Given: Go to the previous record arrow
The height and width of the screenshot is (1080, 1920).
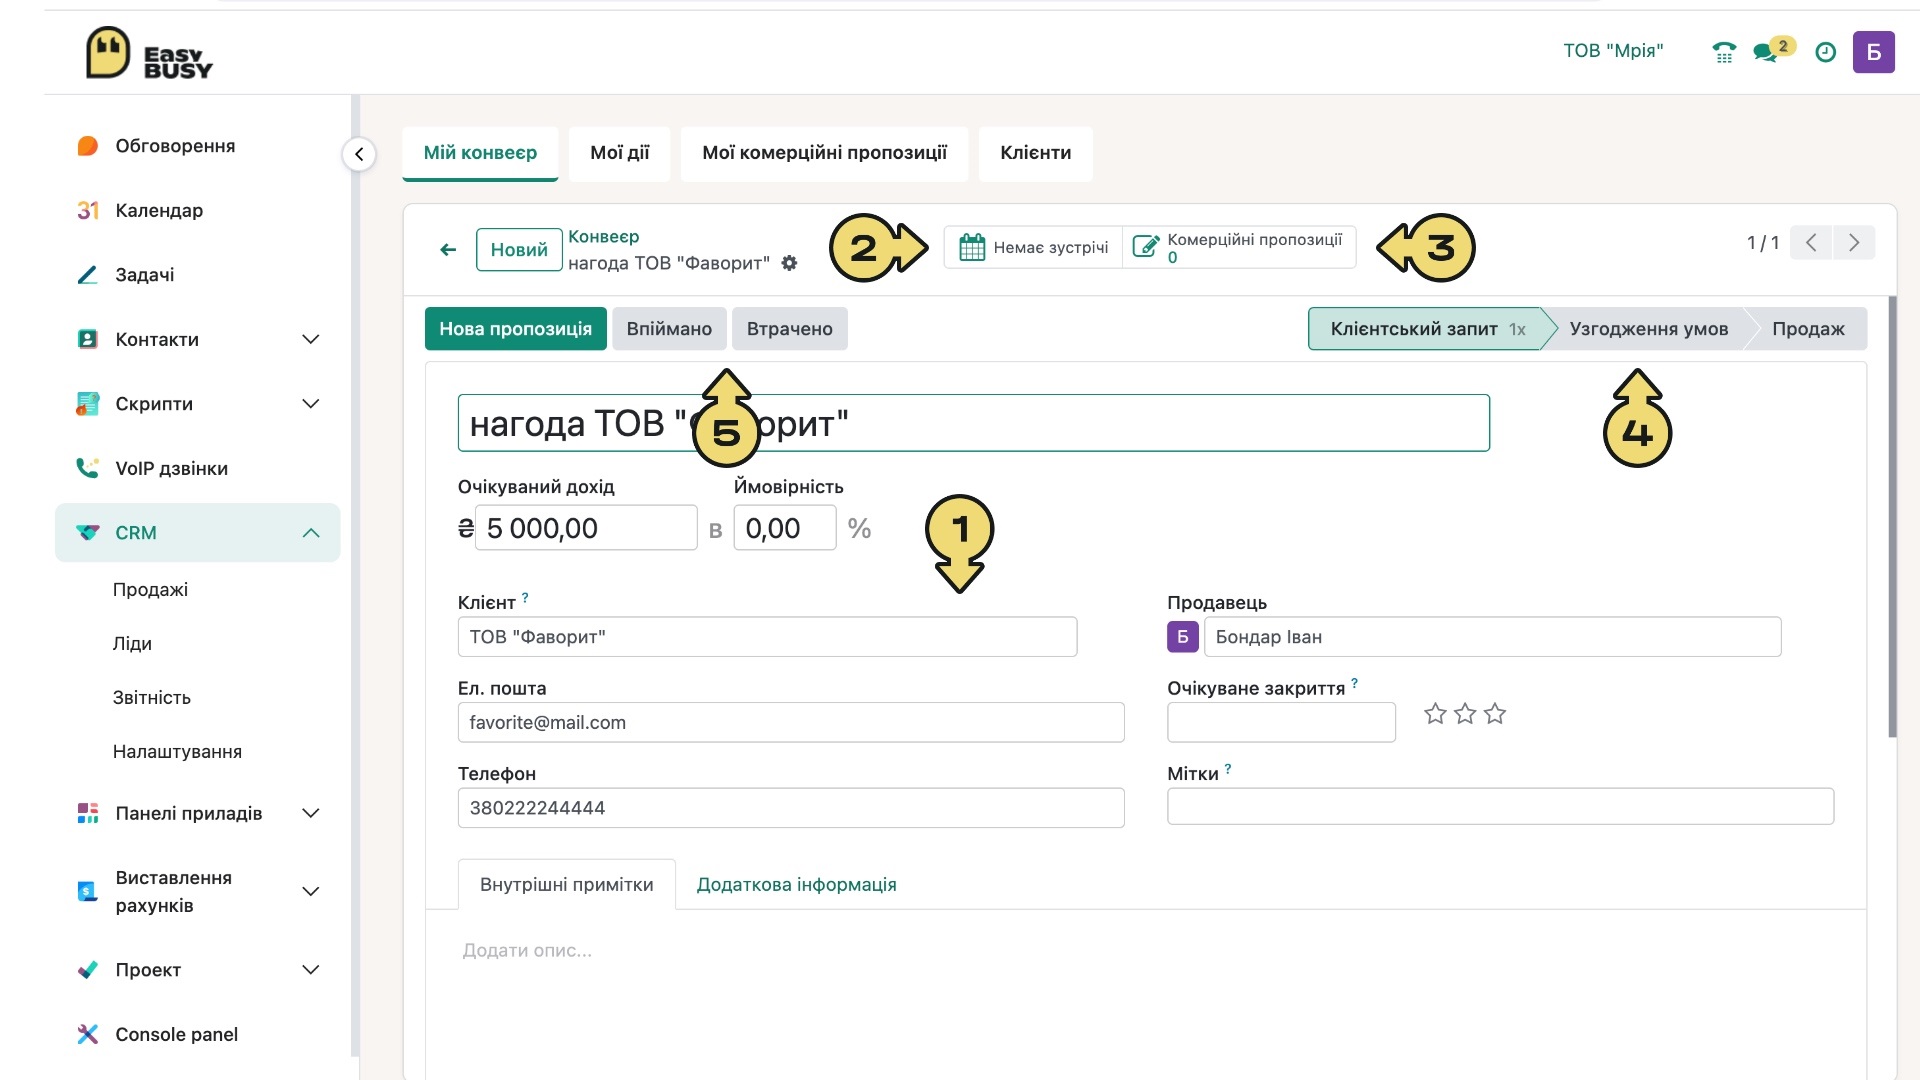Looking at the screenshot, I should point(1811,243).
